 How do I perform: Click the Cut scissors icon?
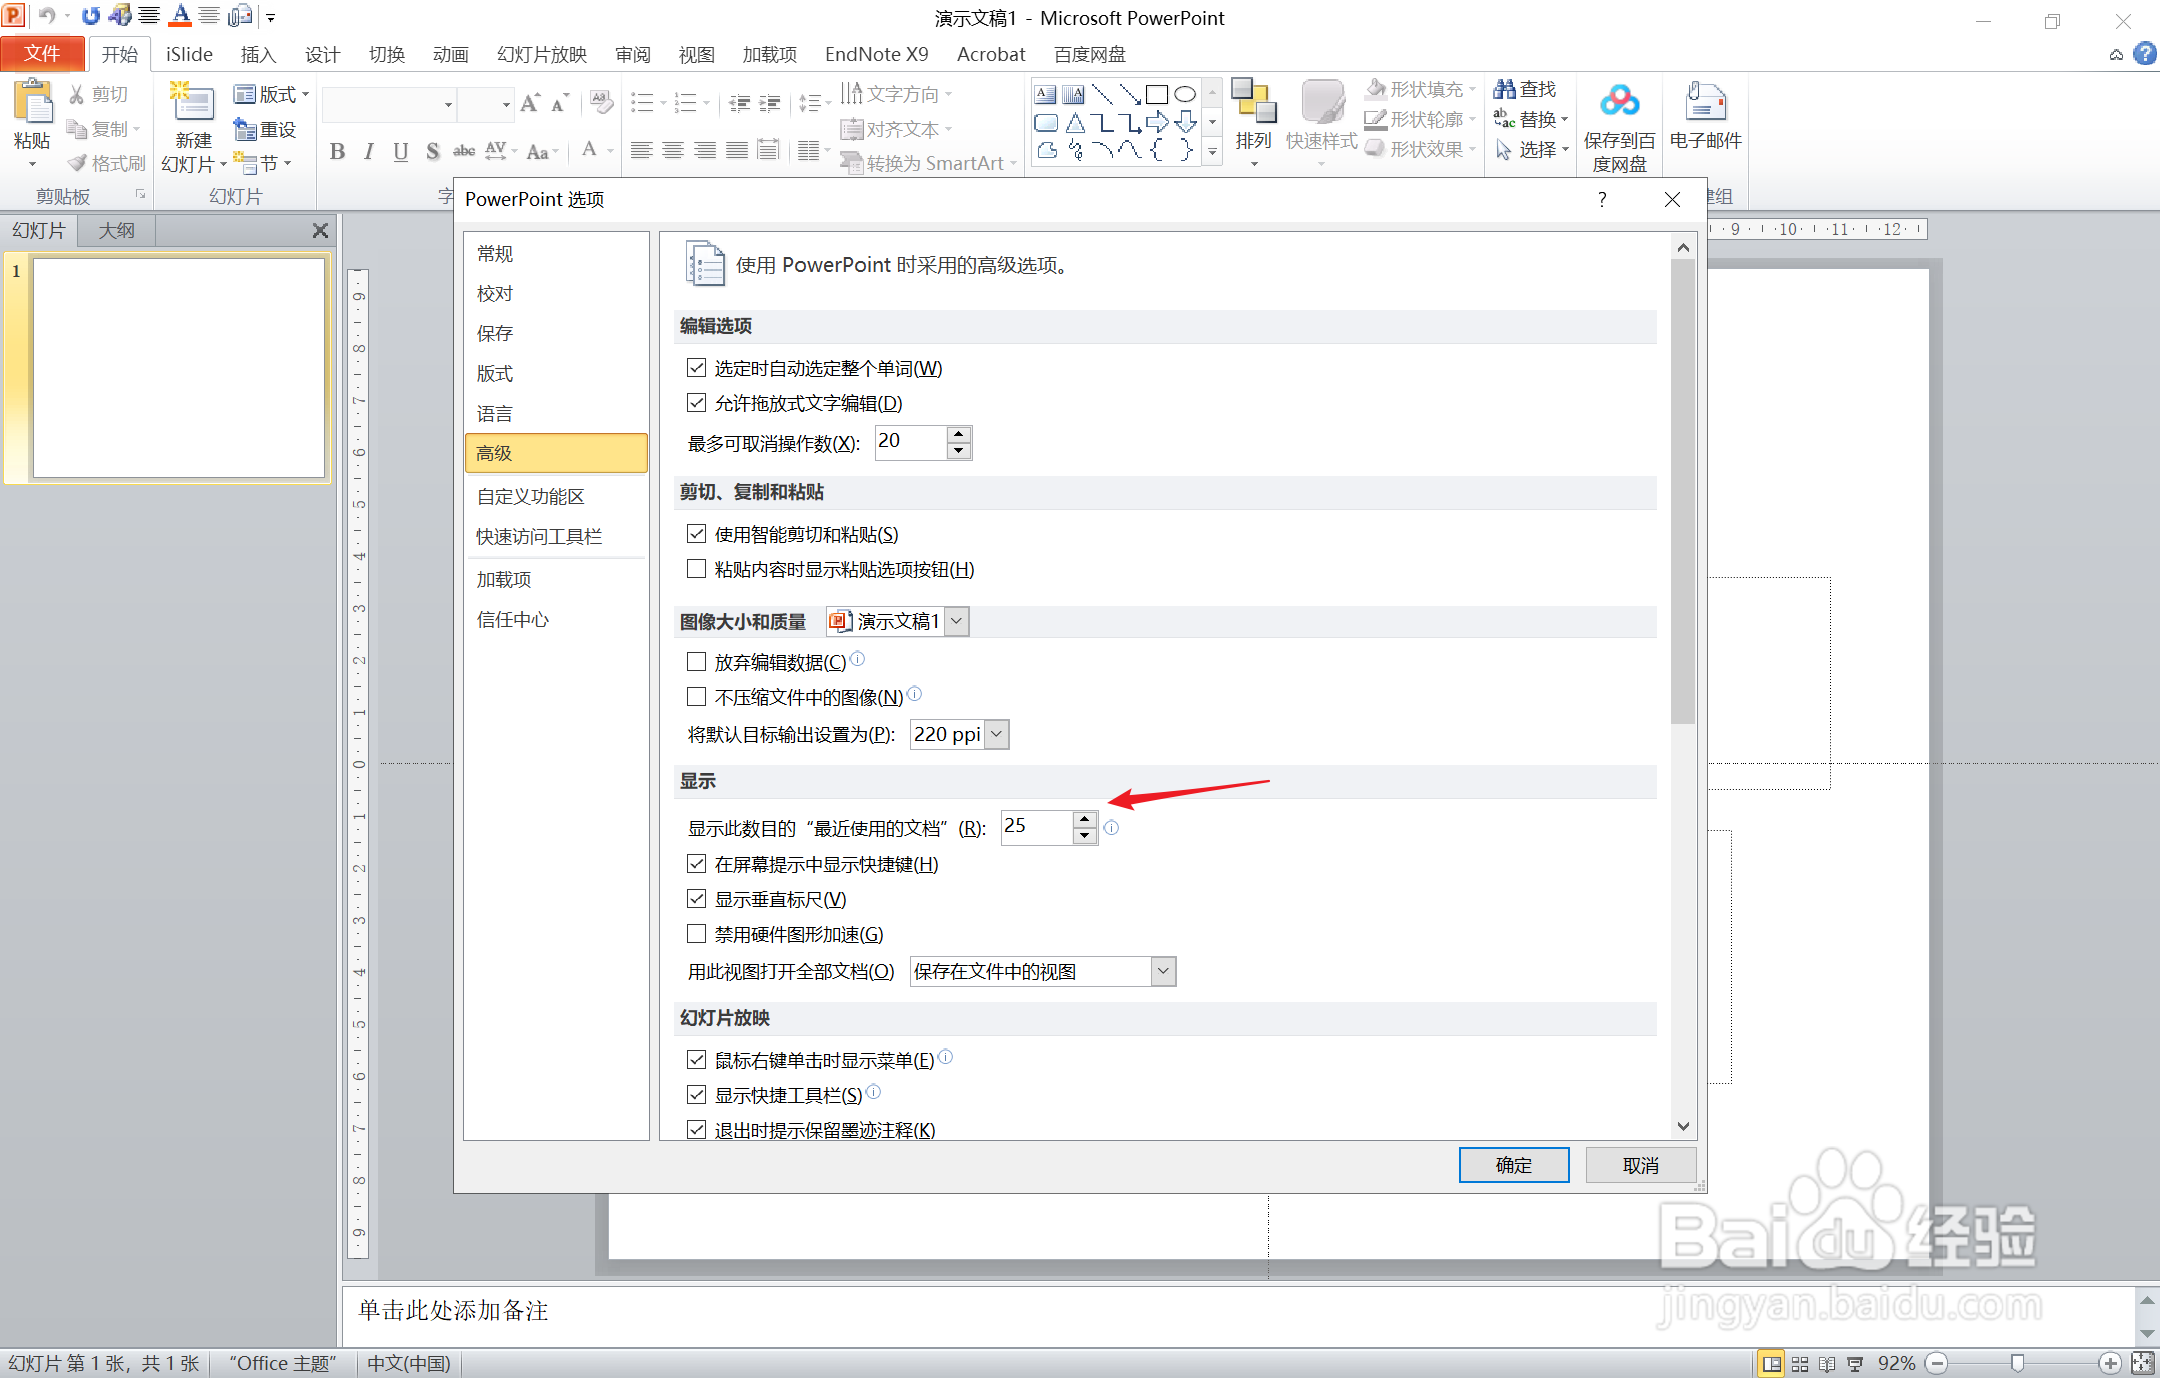coord(76,95)
